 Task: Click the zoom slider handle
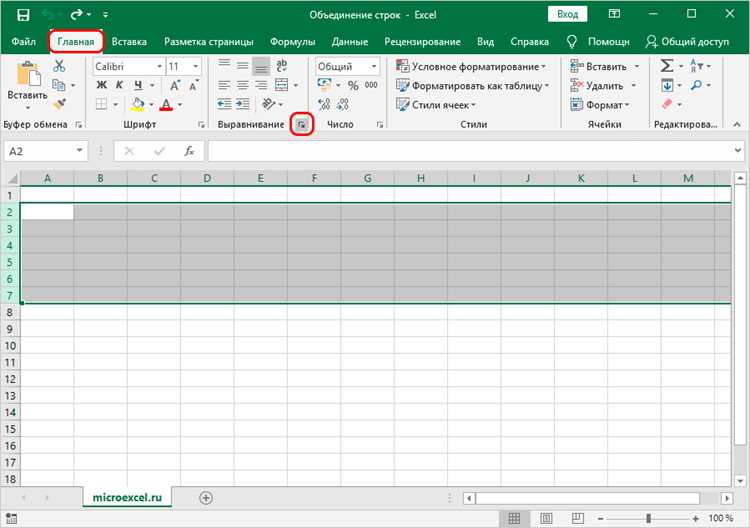pyautogui.click(x=649, y=518)
